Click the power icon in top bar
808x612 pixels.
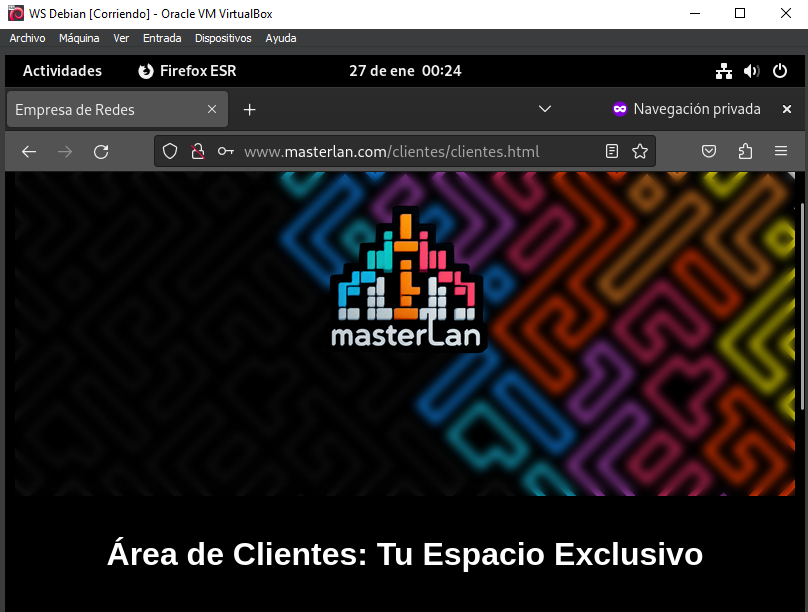780,71
